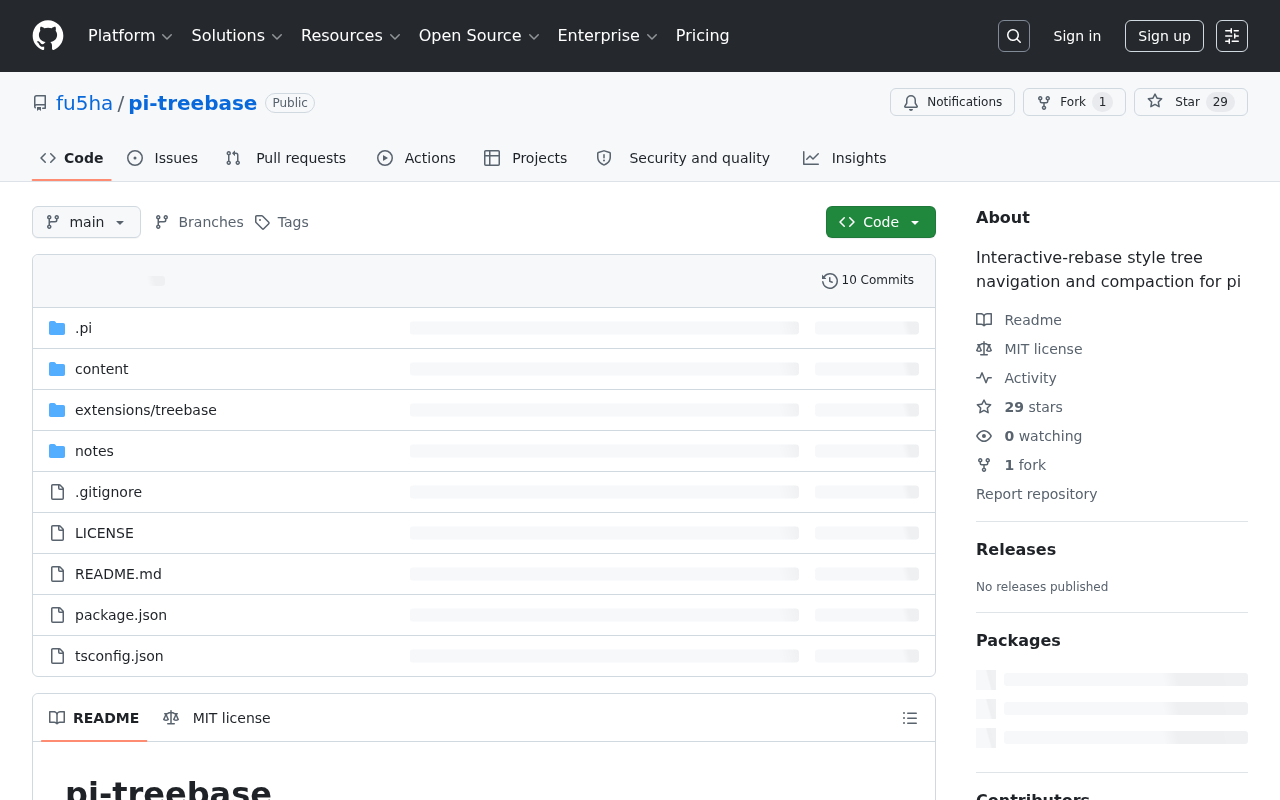Viewport: 1280px width, 800px height.
Task: Select the Code tab
Action: 71,158
